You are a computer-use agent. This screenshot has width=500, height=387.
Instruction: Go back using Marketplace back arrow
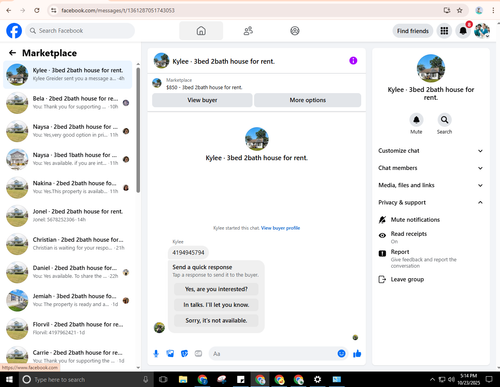click(x=12, y=53)
